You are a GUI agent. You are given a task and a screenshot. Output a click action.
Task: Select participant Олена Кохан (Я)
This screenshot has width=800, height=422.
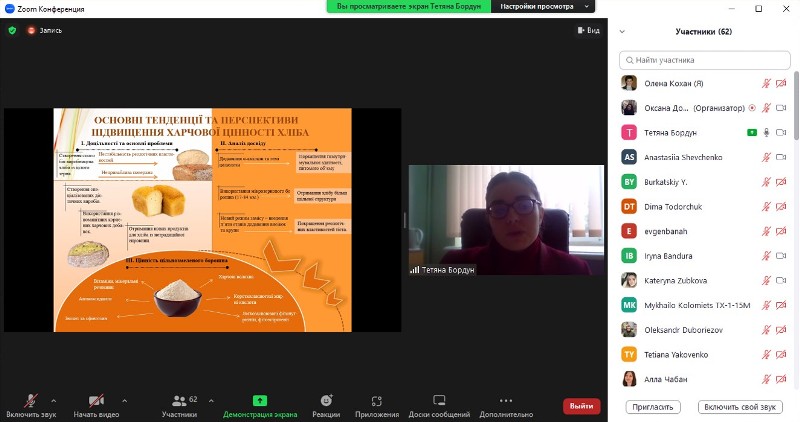(705, 83)
